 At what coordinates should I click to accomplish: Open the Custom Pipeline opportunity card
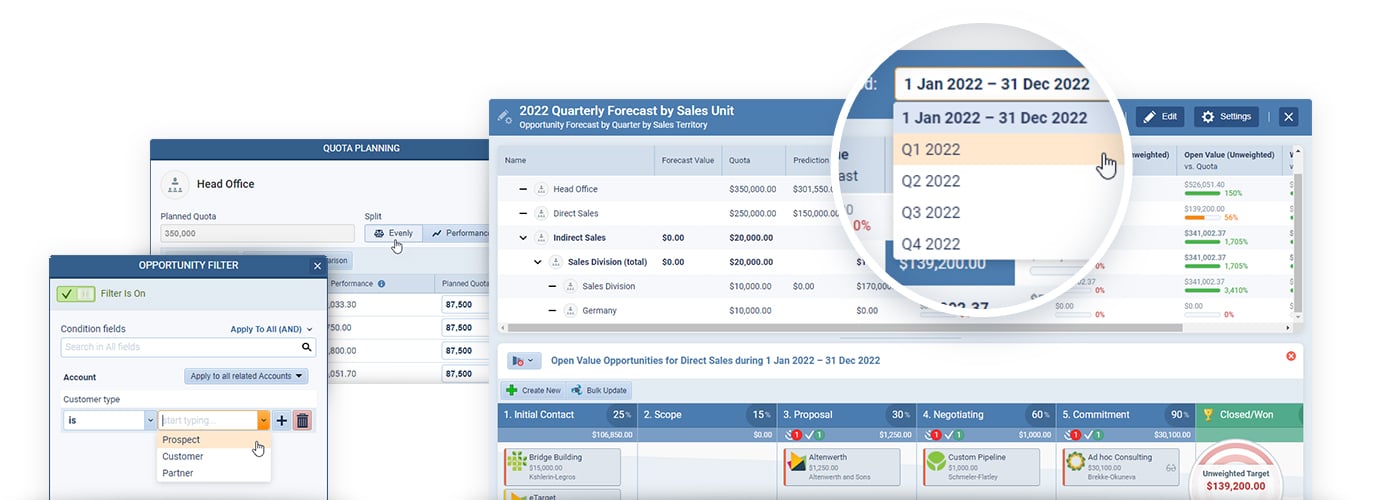click(981, 467)
